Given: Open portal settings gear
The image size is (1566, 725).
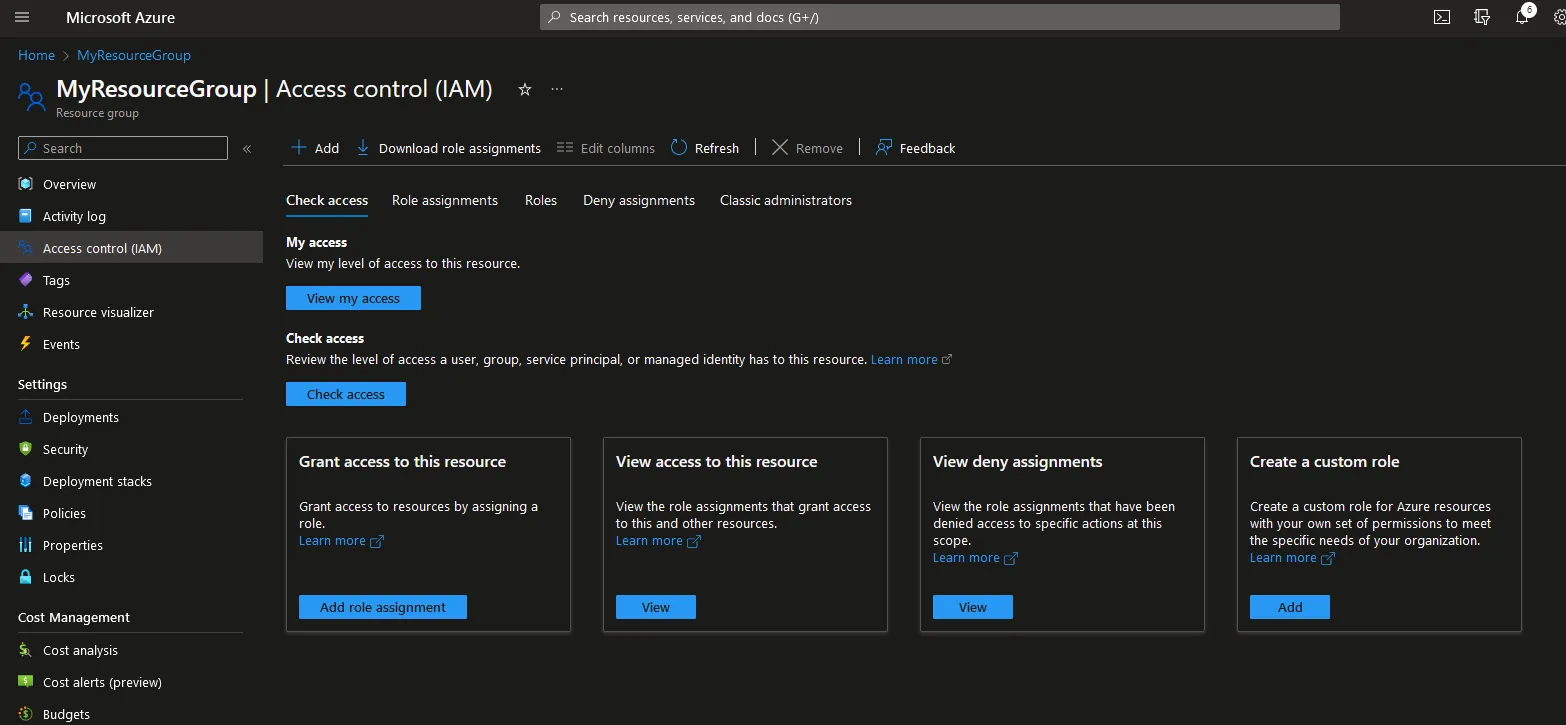Looking at the screenshot, I should pos(1560,17).
